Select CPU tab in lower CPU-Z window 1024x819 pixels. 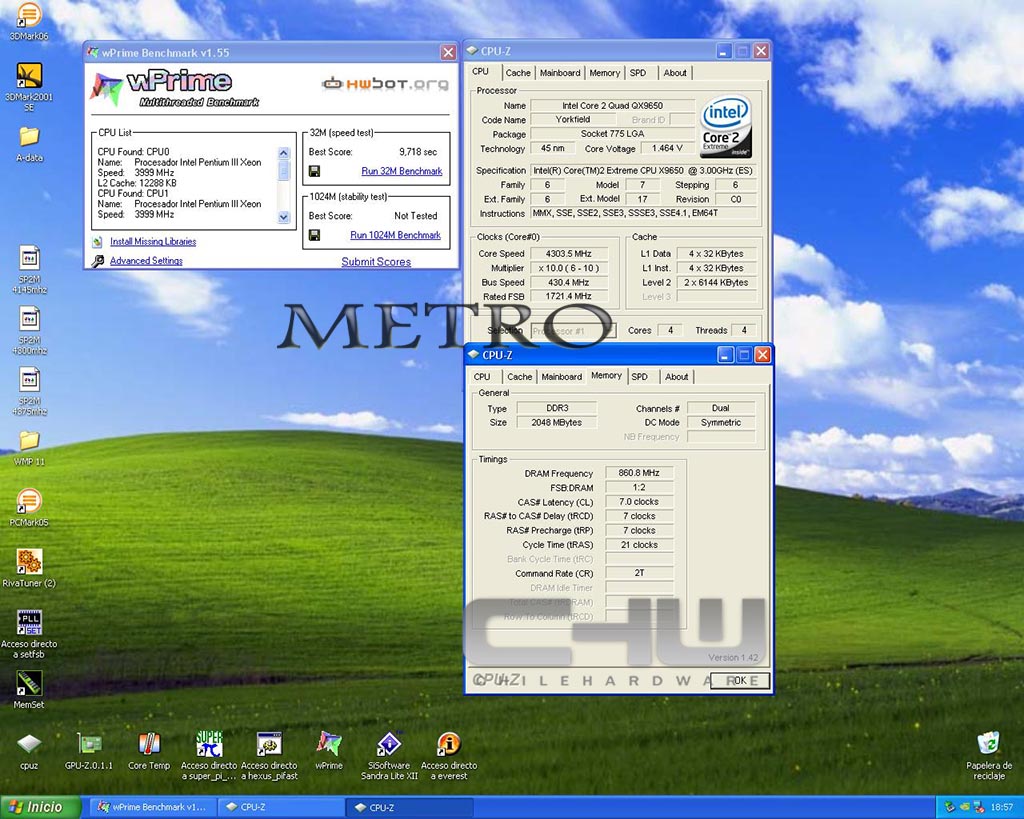tap(482, 377)
